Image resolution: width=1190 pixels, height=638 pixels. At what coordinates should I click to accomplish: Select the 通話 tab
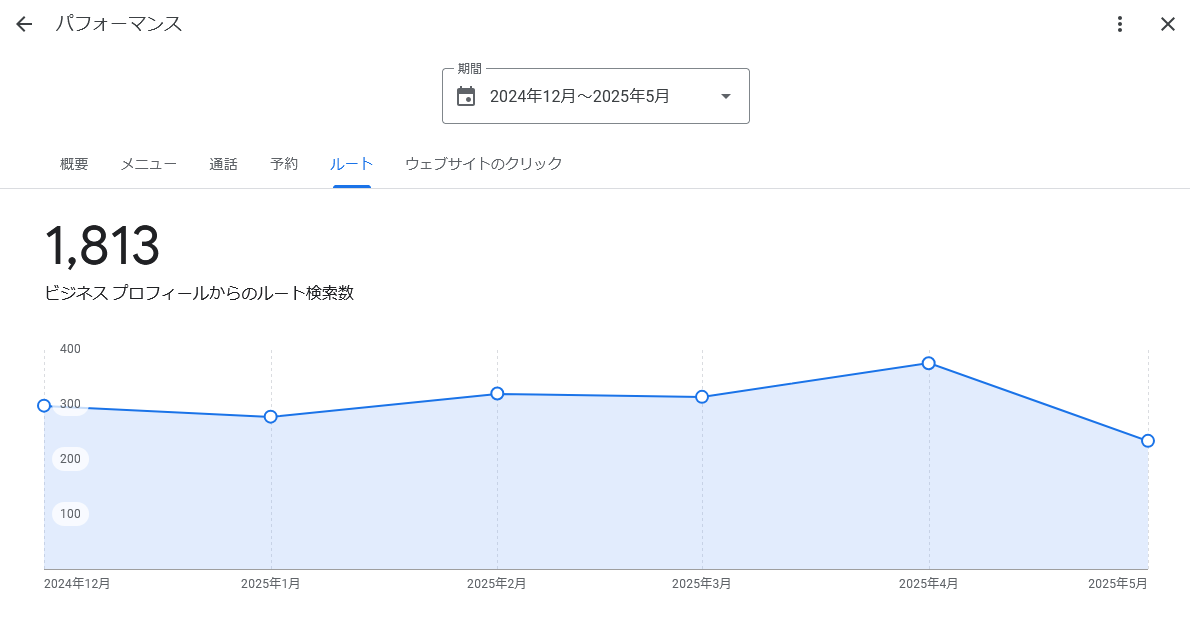coord(223,164)
